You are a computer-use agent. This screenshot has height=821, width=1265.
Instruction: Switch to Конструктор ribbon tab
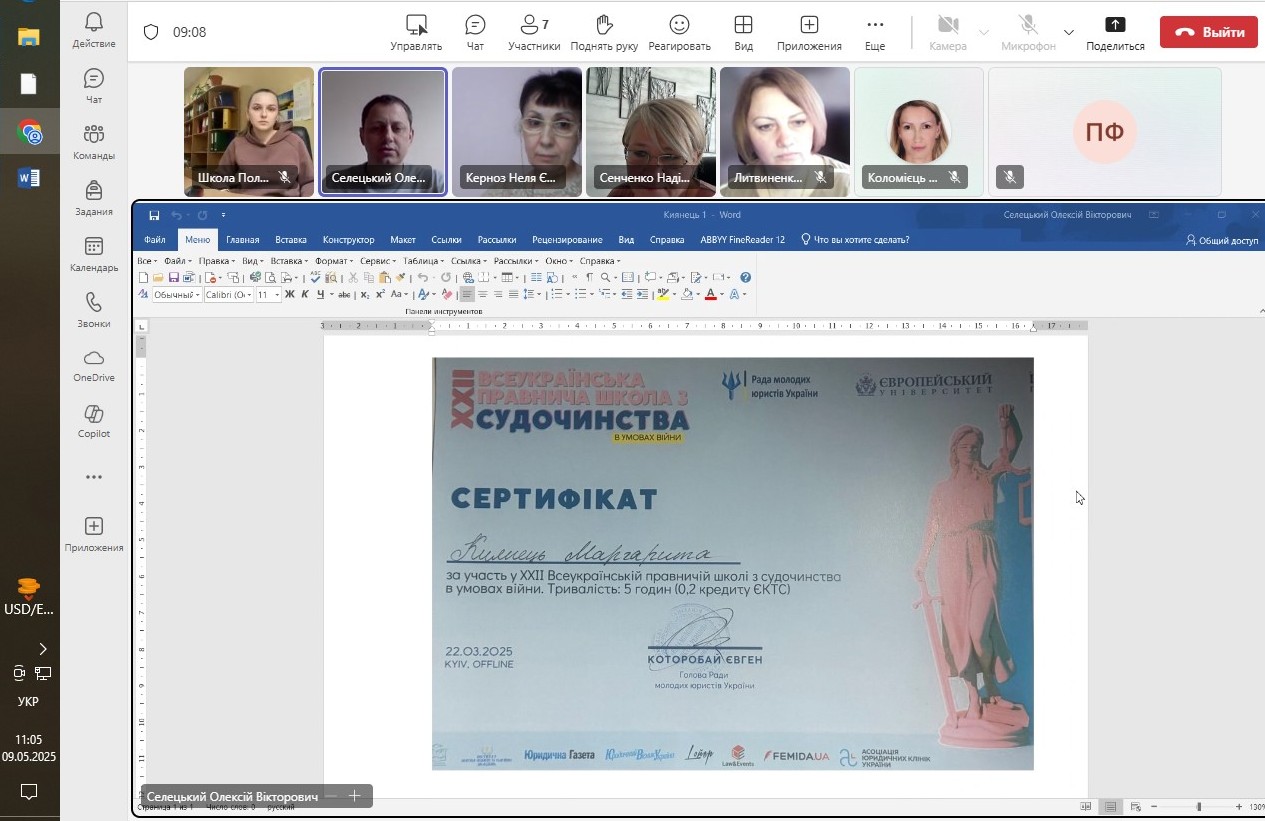tap(348, 240)
